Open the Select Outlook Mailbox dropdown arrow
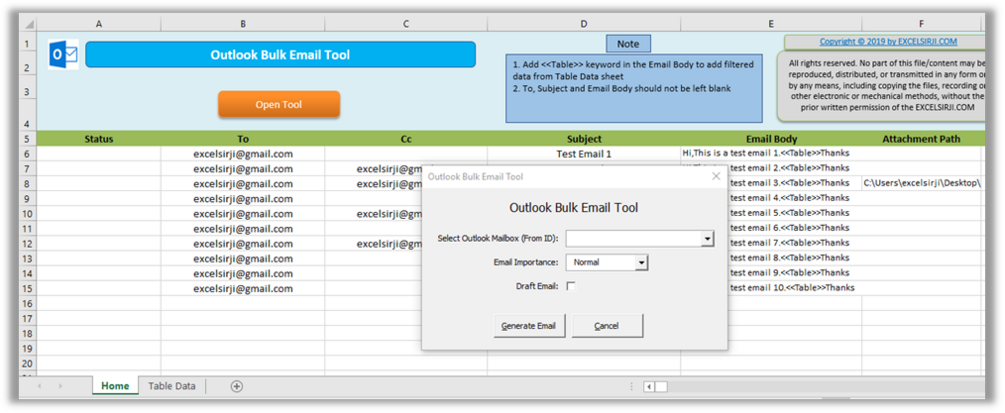 tap(707, 239)
